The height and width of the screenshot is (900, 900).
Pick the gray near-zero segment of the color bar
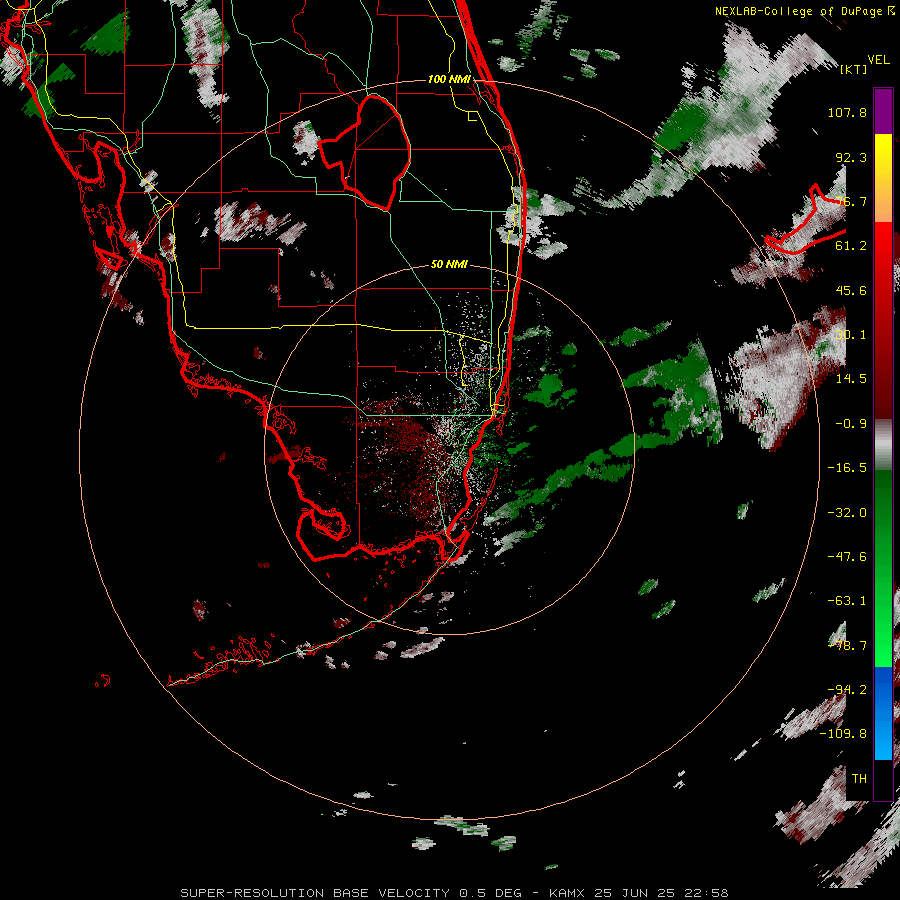tap(883, 445)
